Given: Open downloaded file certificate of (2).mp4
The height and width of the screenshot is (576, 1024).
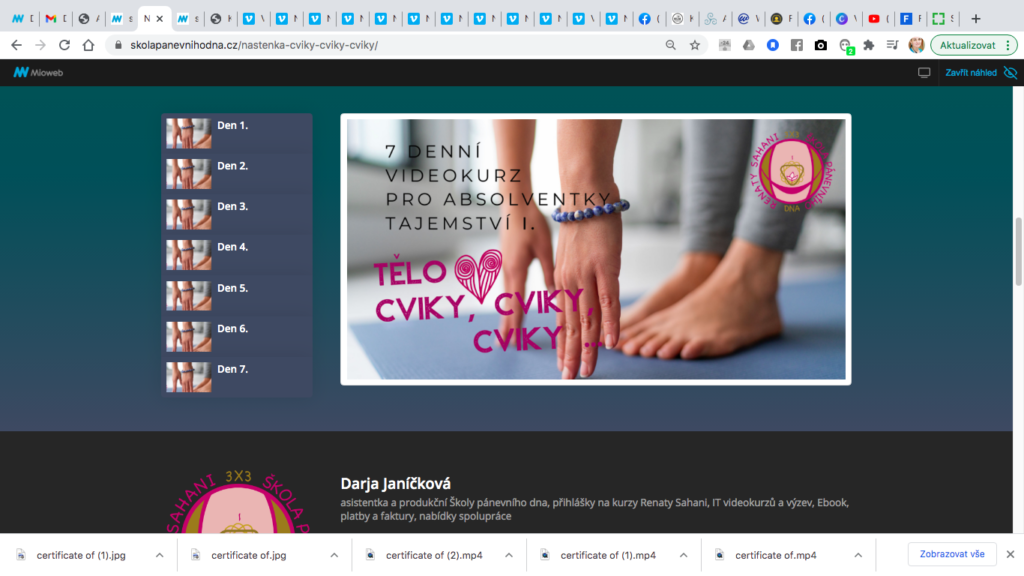Looking at the screenshot, I should click(x=434, y=555).
